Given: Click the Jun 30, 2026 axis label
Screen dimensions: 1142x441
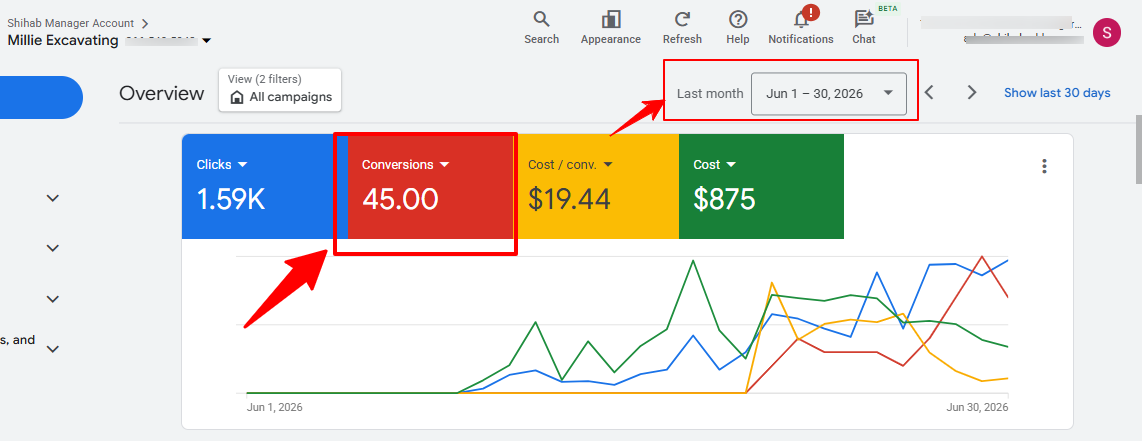Looking at the screenshot, I should (977, 408).
